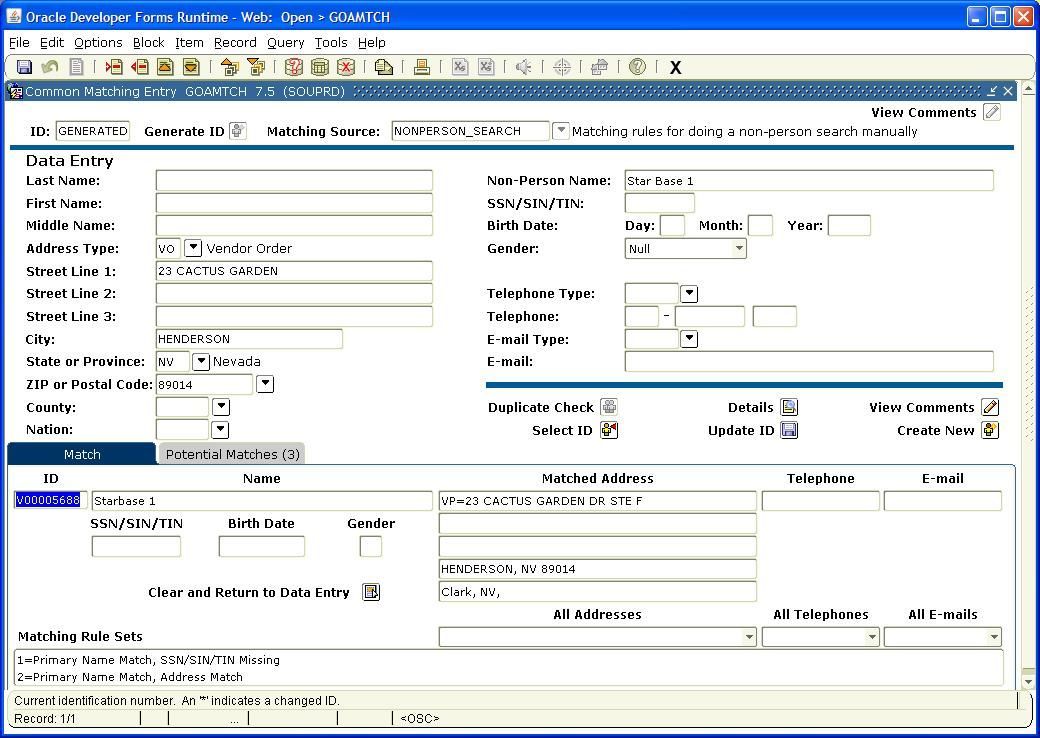Click the Duplicate Check icon
Image resolution: width=1040 pixels, height=738 pixels.
609,407
